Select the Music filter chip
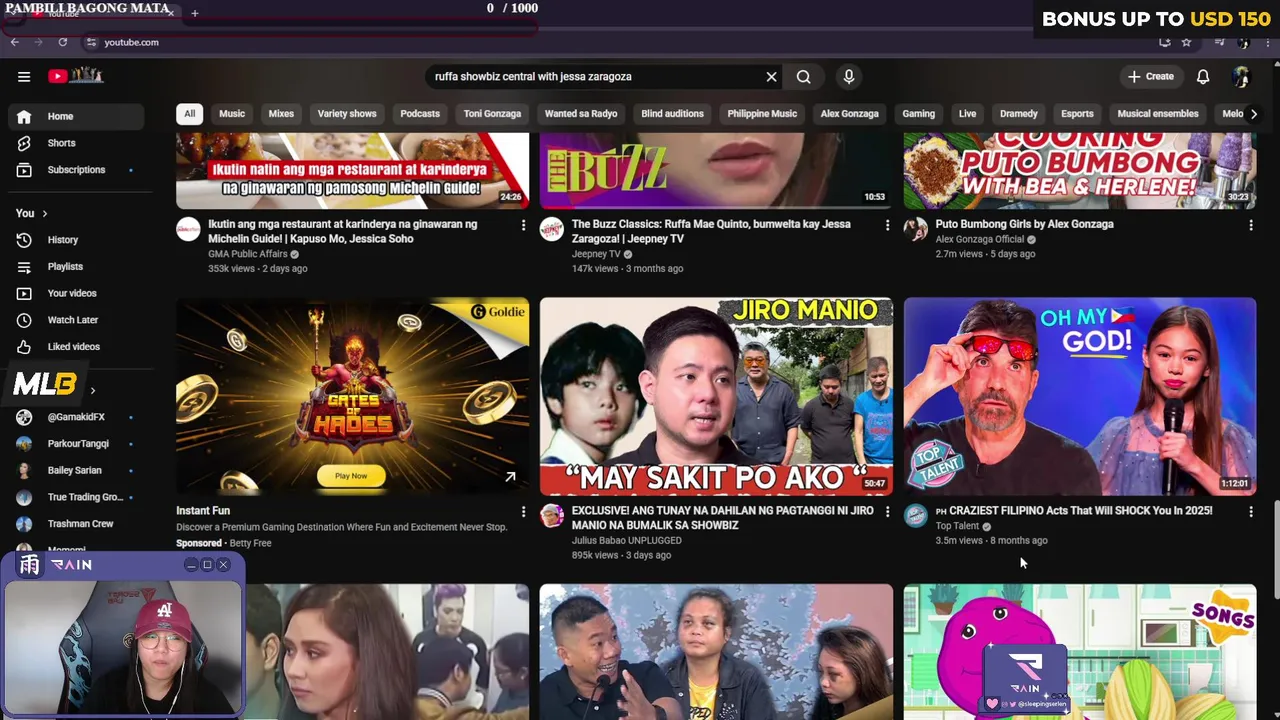This screenshot has height=720, width=1280. pyautogui.click(x=232, y=114)
